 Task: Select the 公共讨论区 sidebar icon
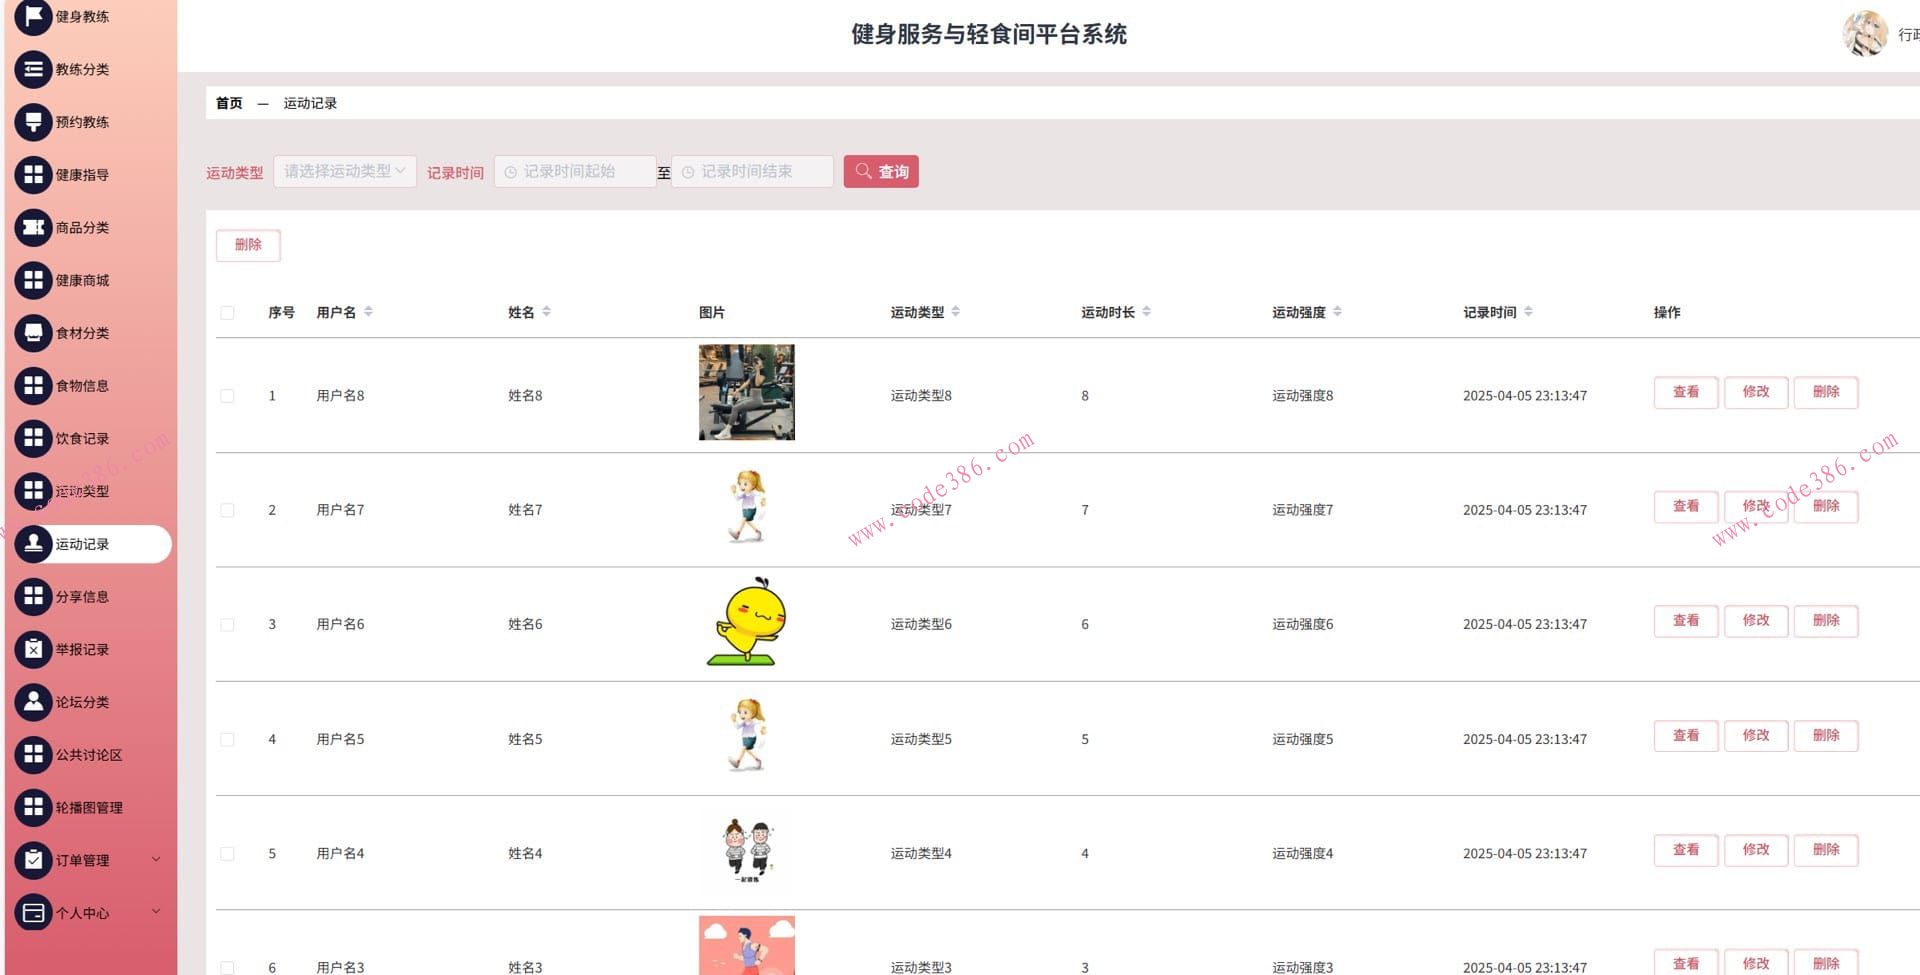pyautogui.click(x=33, y=755)
